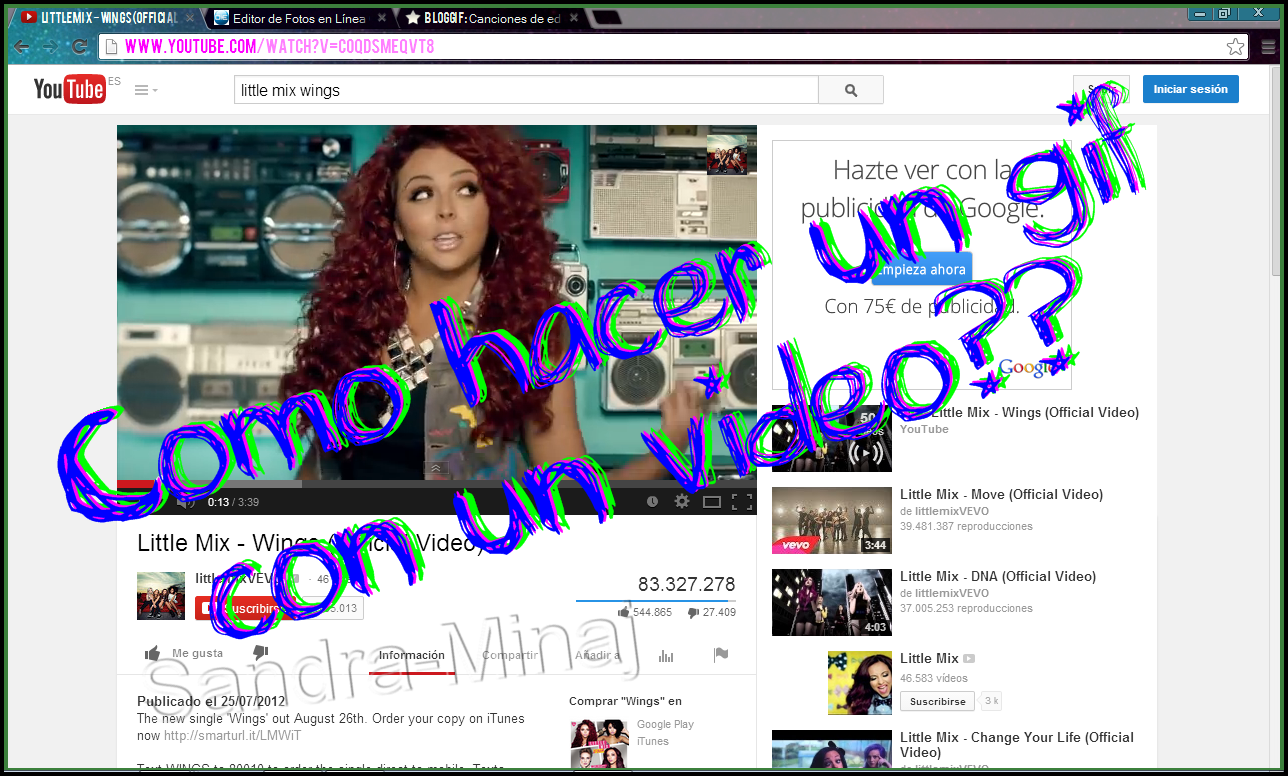This screenshot has width=1288, height=776.
Task: Click the thumbs-down dislike icon
Action: click(261, 653)
